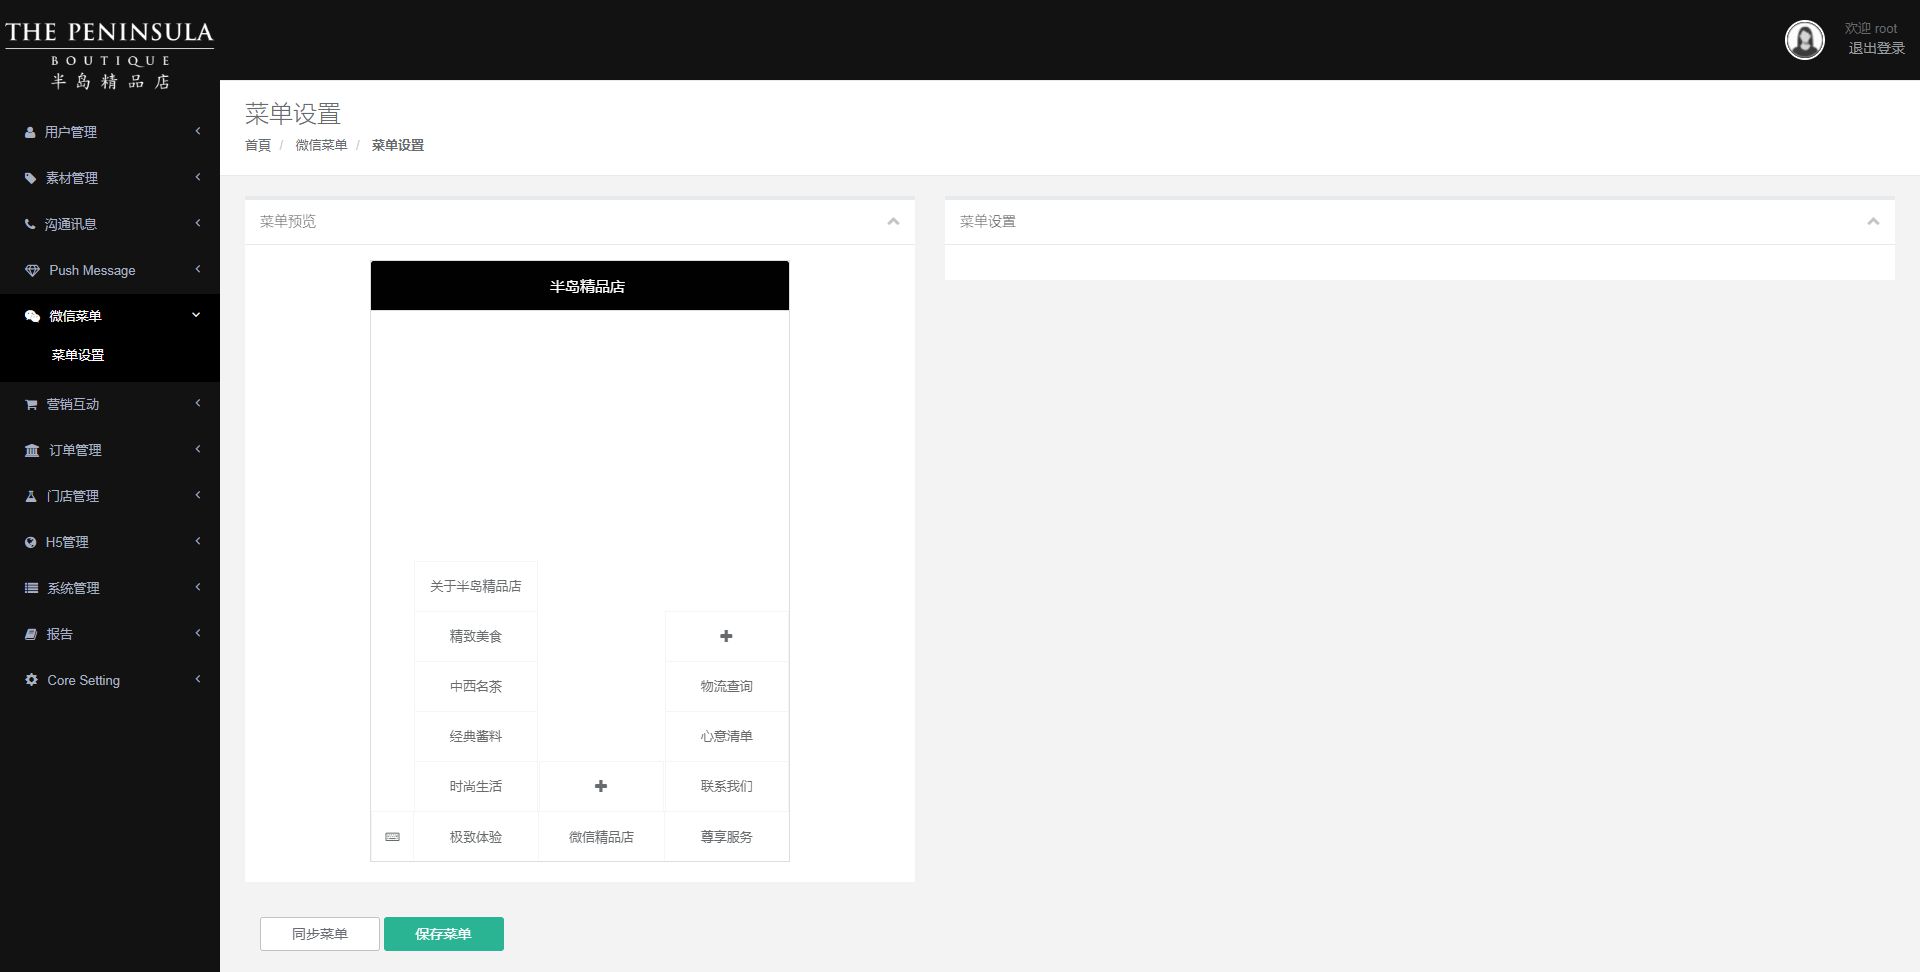This screenshot has height=972, width=1920.
Task: Expand the 用户管理 sidebar menu
Action: click(x=110, y=132)
